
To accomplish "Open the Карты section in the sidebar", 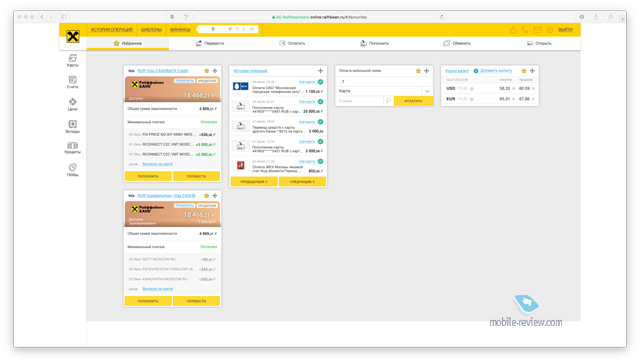I will pos(73,60).
